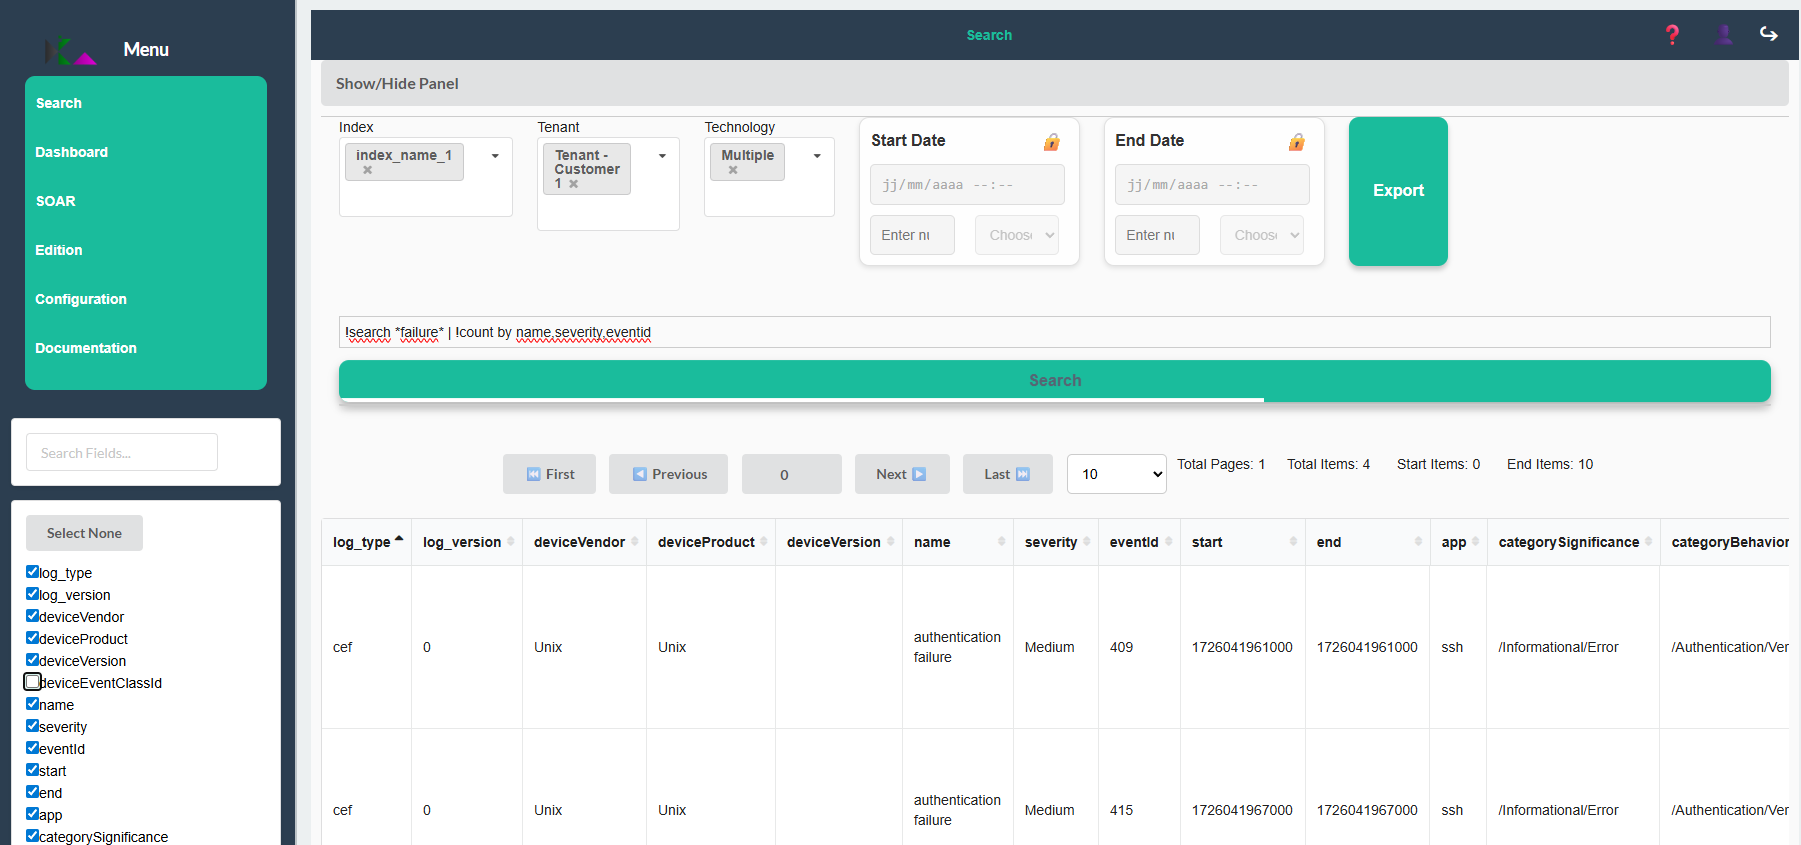Image resolution: width=1801 pixels, height=845 pixels.
Task: Run the query with the Search button
Action: (x=1055, y=380)
